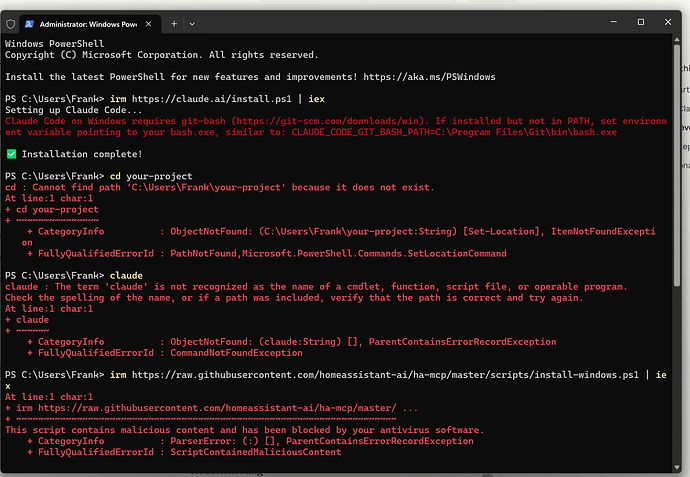This screenshot has width=690, height=477.
Task: Click the claude.ai/install.ps1 URL
Action: (199, 98)
